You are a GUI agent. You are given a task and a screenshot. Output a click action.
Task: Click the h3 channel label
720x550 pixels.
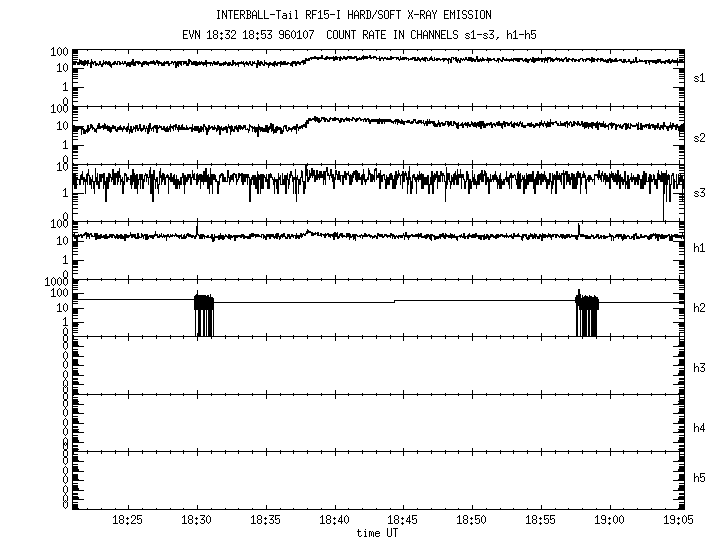coord(700,367)
